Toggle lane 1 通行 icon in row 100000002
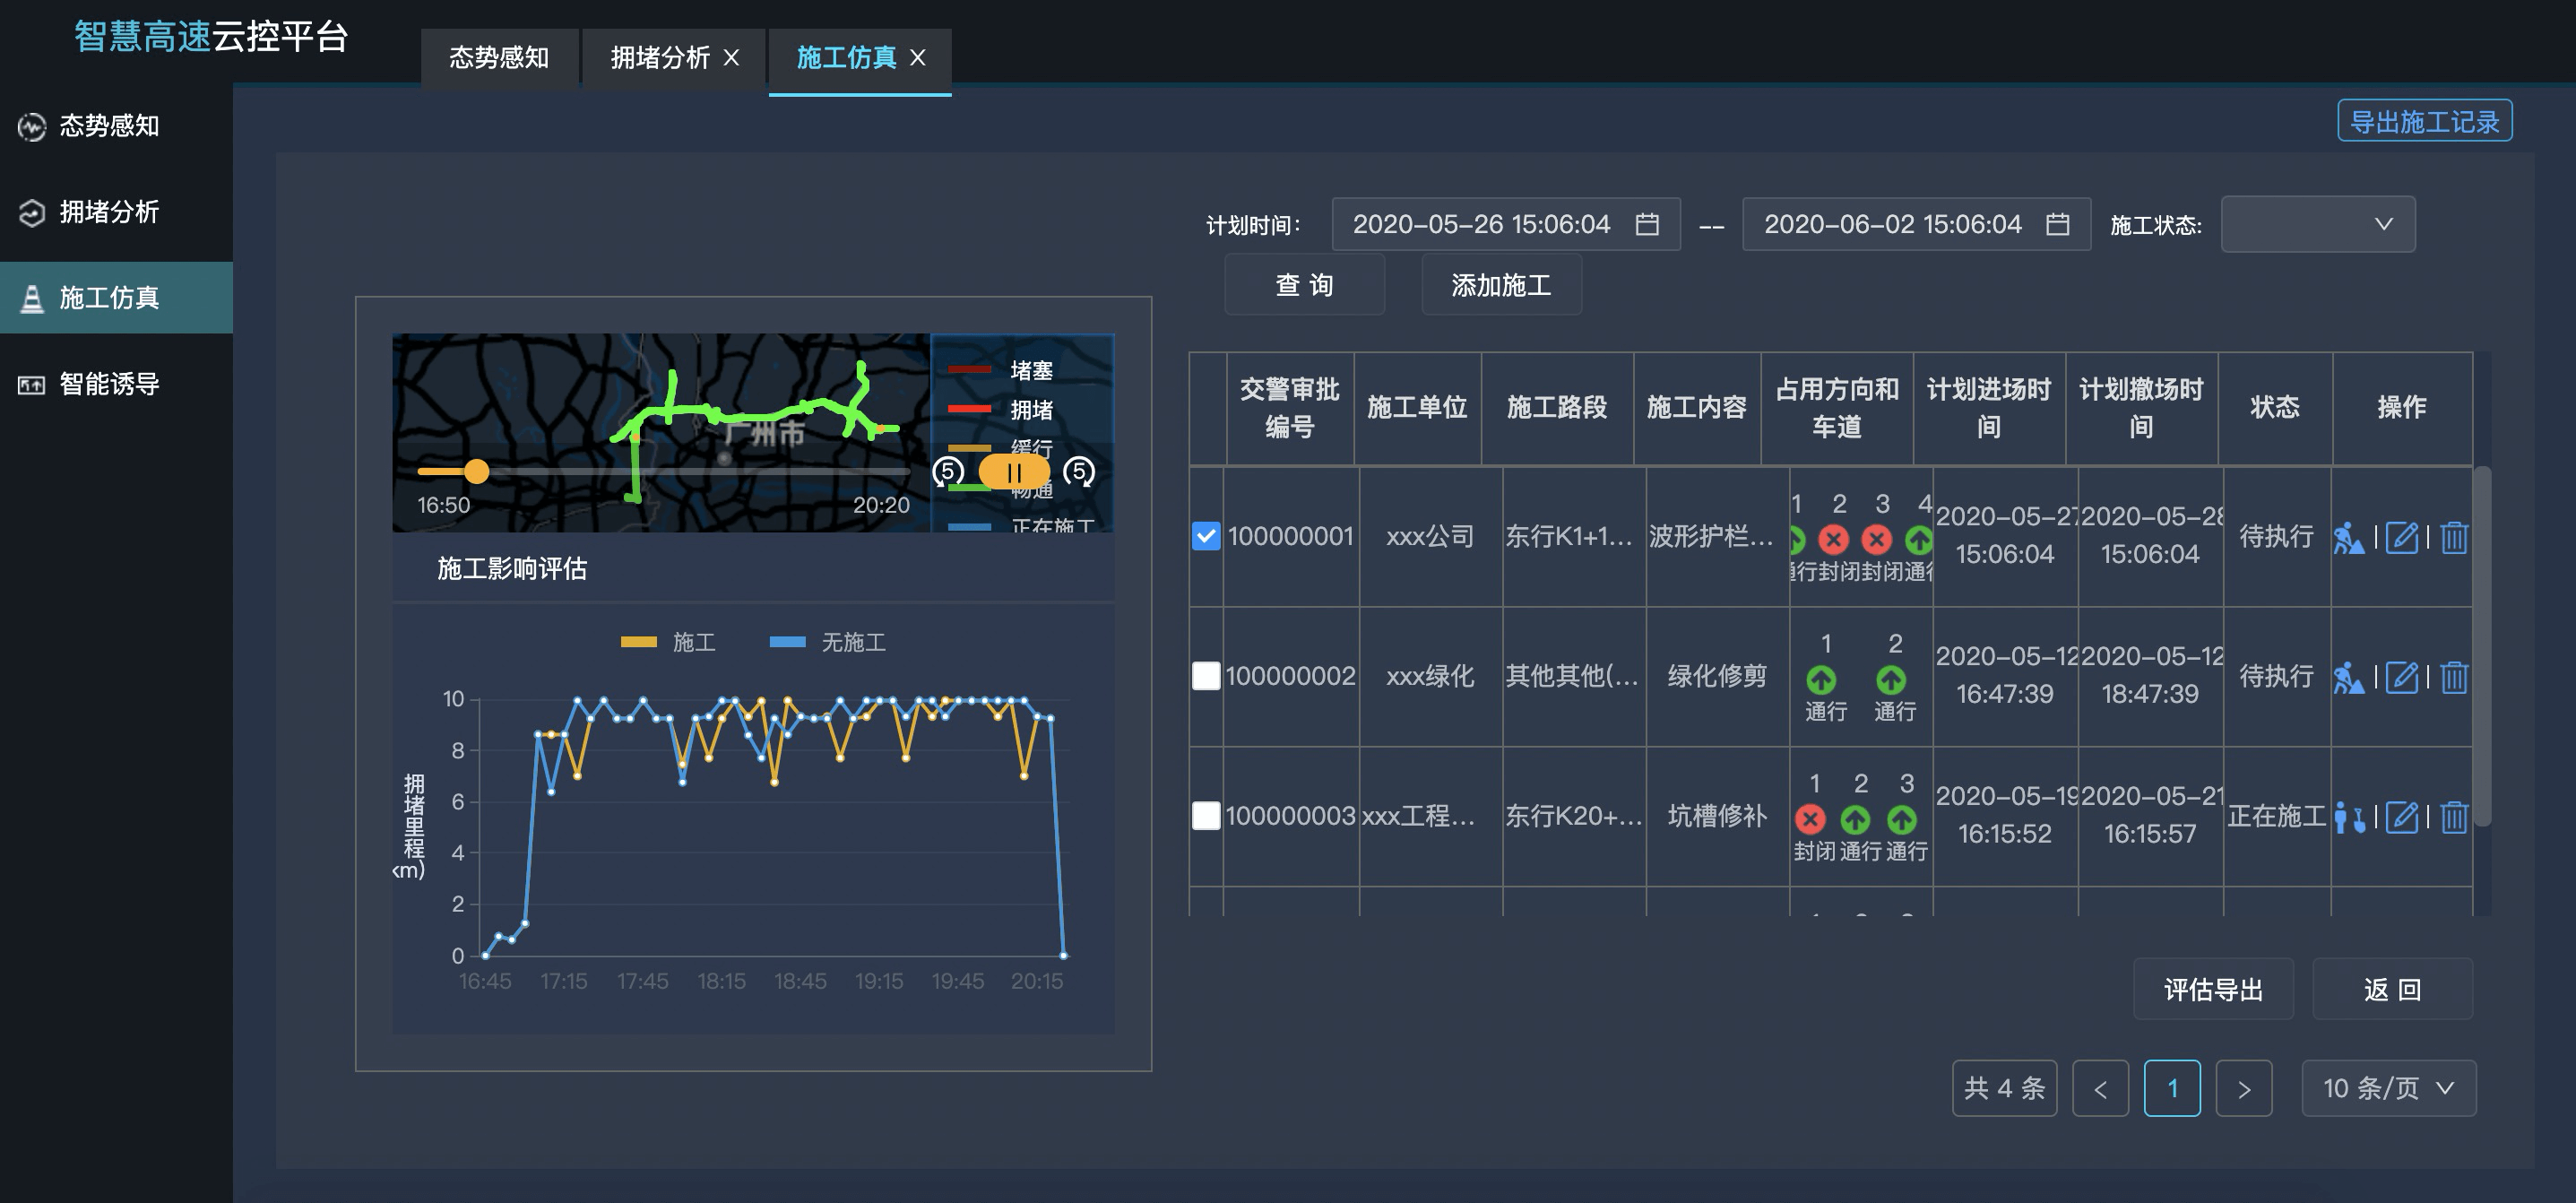Image resolution: width=2576 pixels, height=1203 pixels. pos(1822,680)
